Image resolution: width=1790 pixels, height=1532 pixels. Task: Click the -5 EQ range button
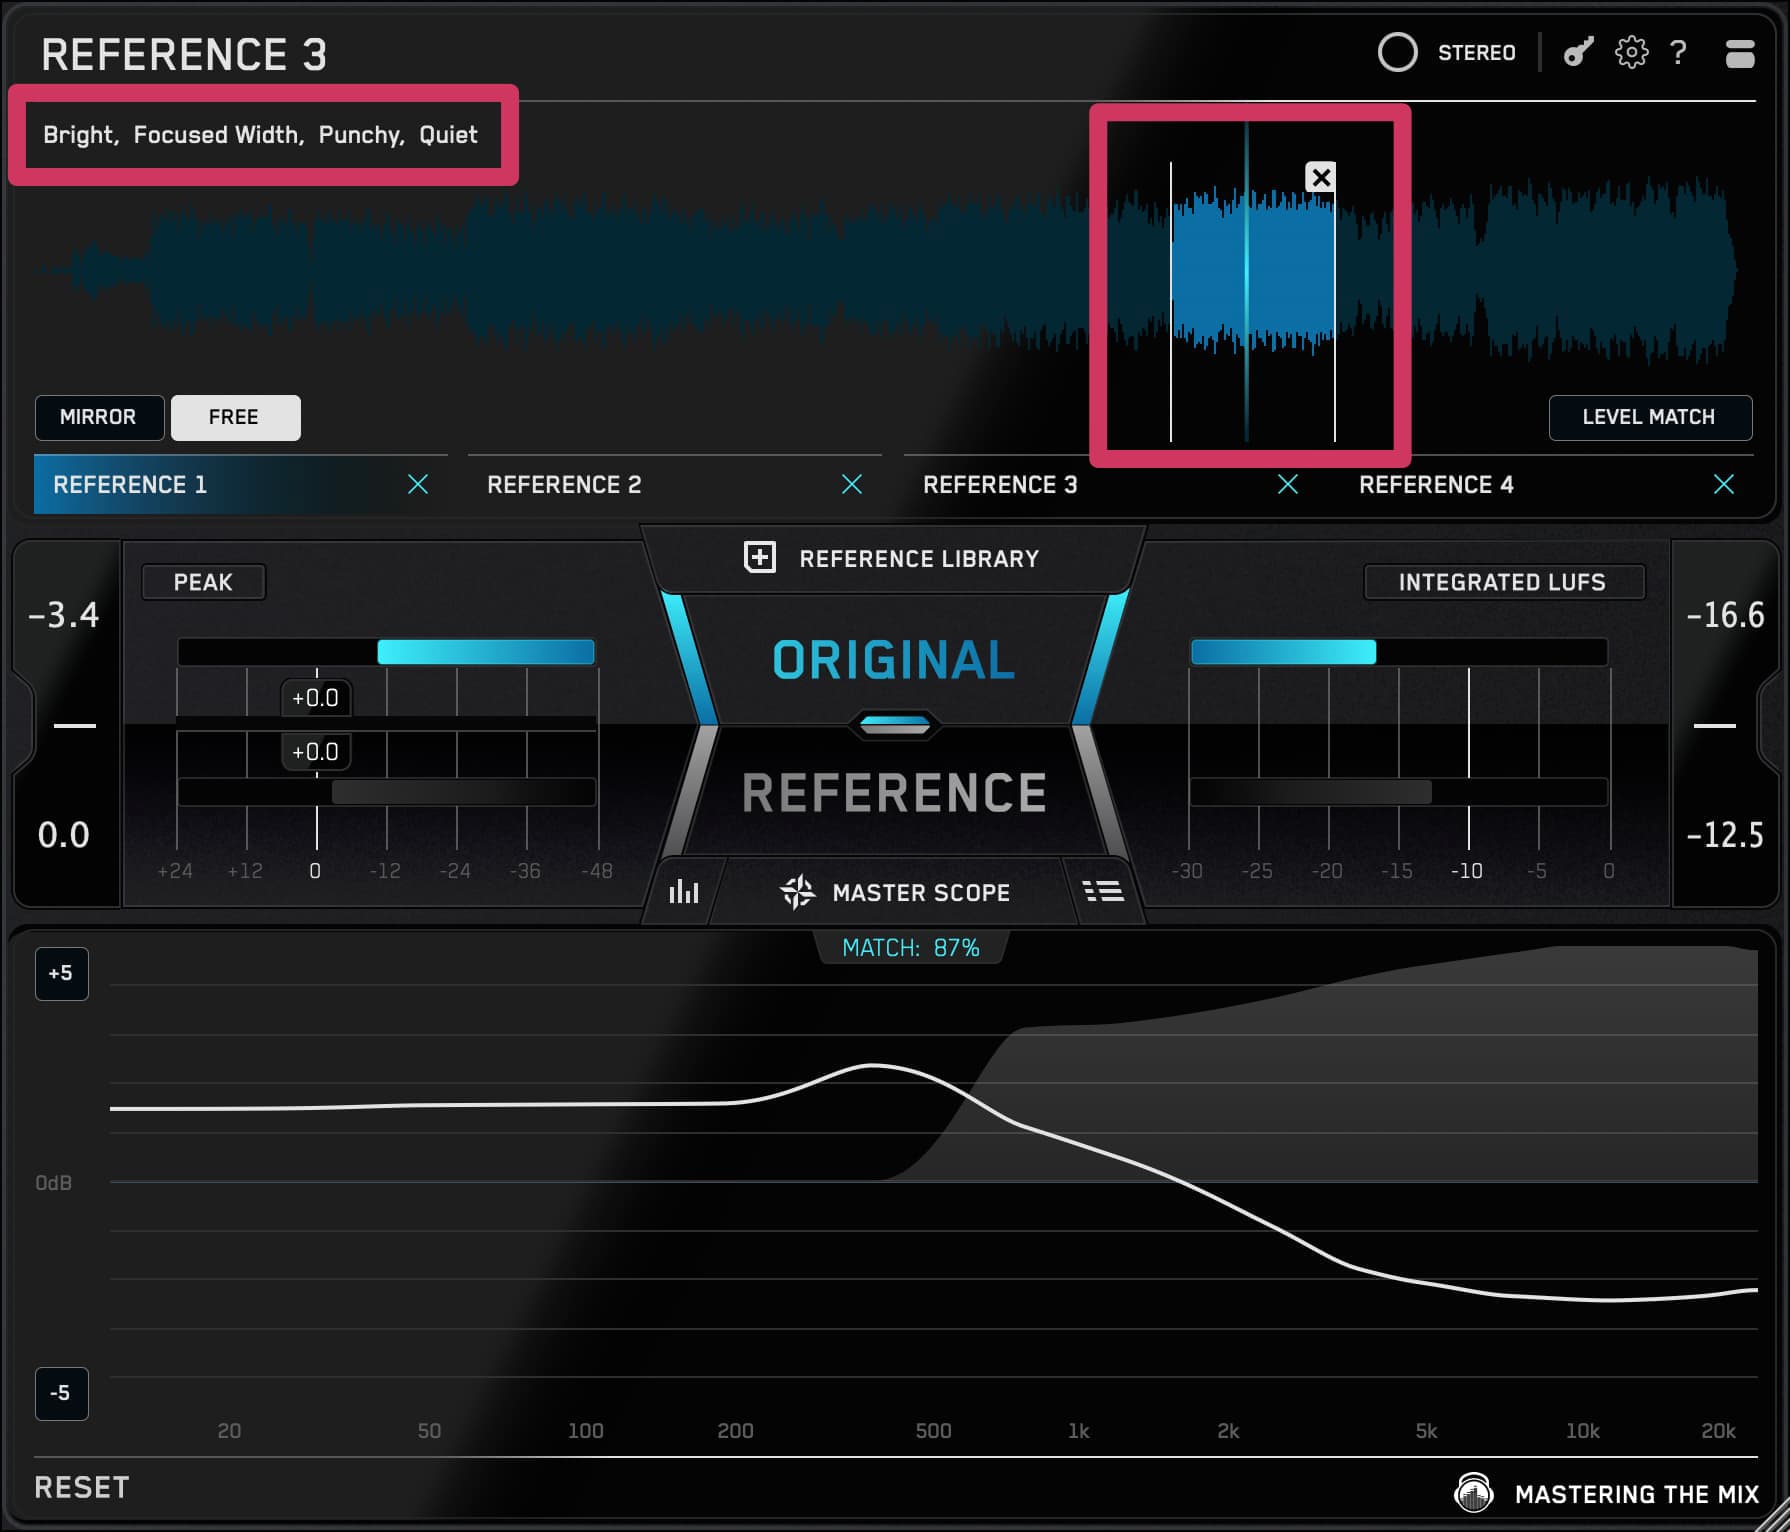pyautogui.click(x=62, y=1393)
